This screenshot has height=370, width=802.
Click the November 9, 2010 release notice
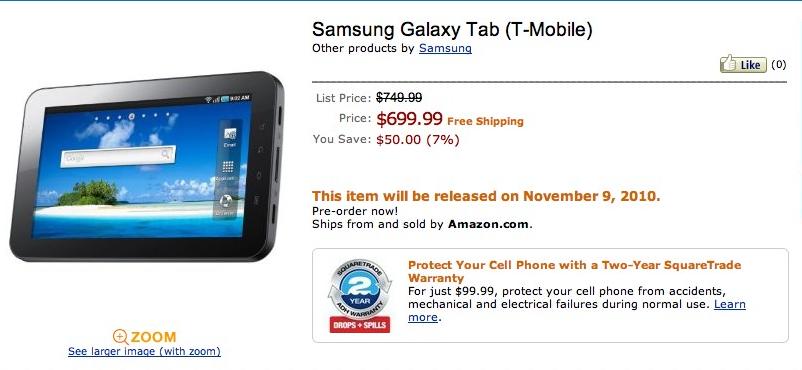[x=486, y=196]
